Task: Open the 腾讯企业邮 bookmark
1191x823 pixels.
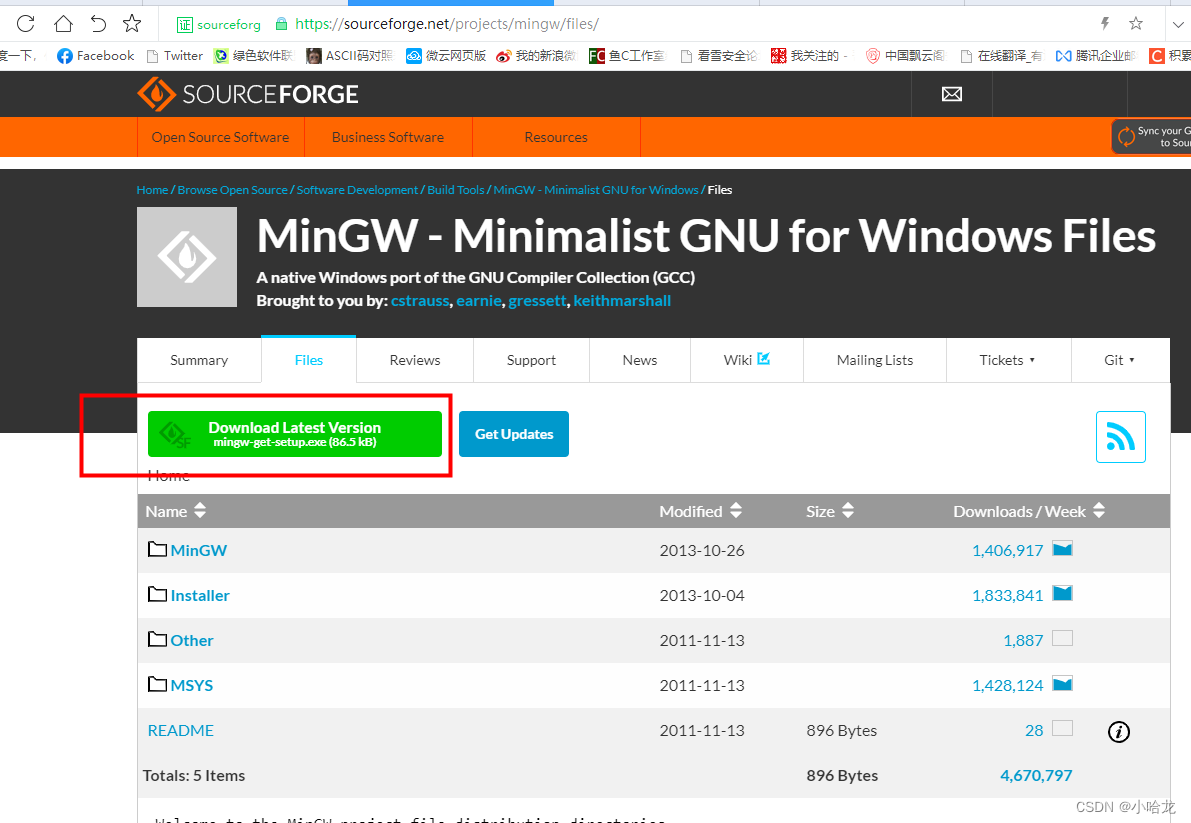Action: (x=1095, y=55)
